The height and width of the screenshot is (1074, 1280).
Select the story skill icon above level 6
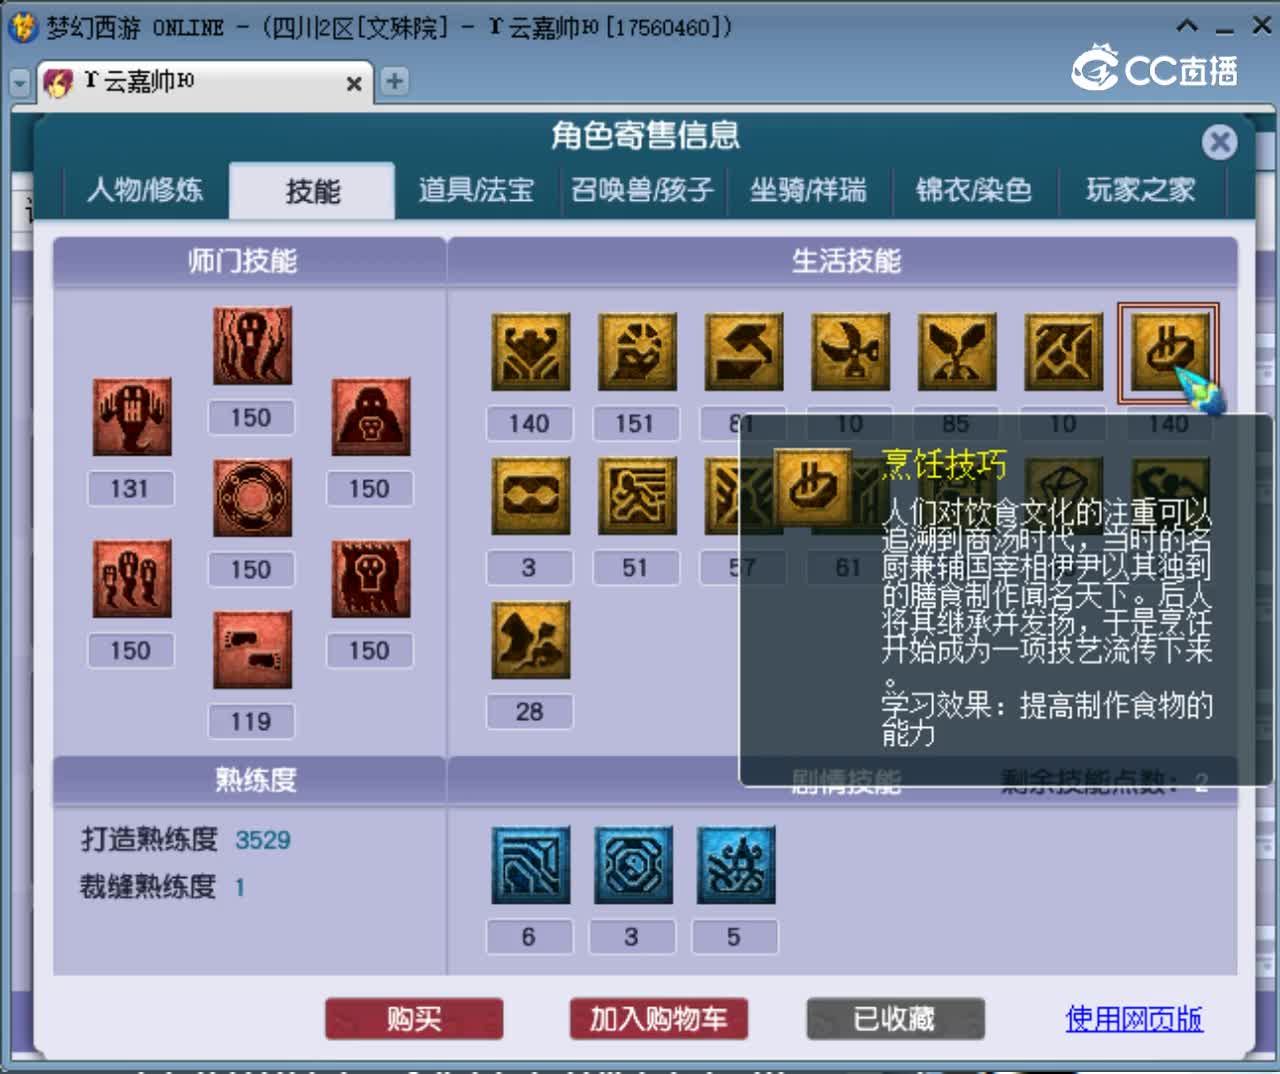[x=530, y=864]
